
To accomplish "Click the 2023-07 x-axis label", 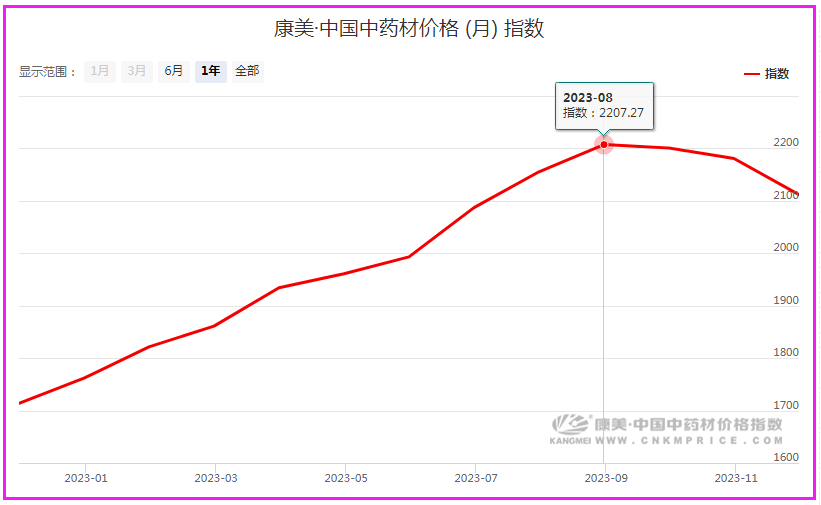I will coord(476,478).
